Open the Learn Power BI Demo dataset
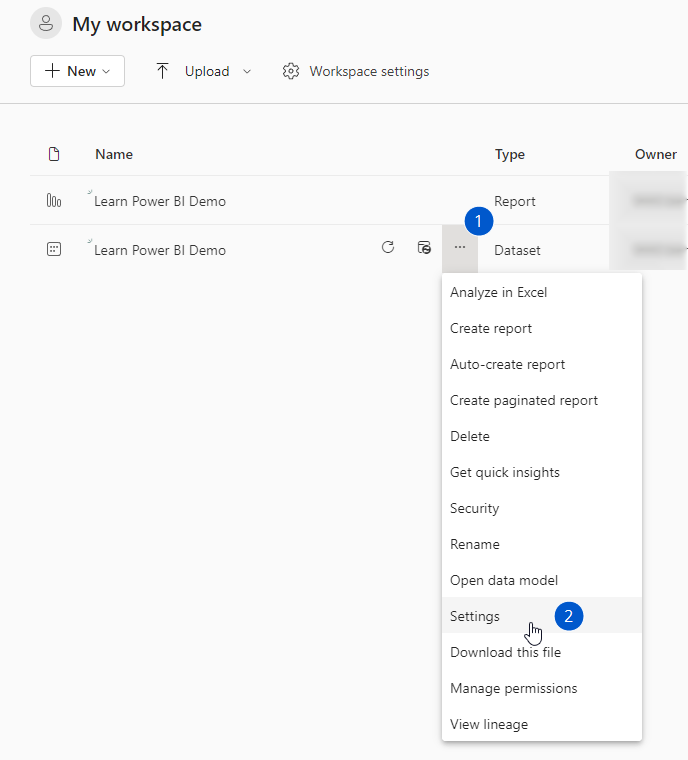 coord(160,250)
